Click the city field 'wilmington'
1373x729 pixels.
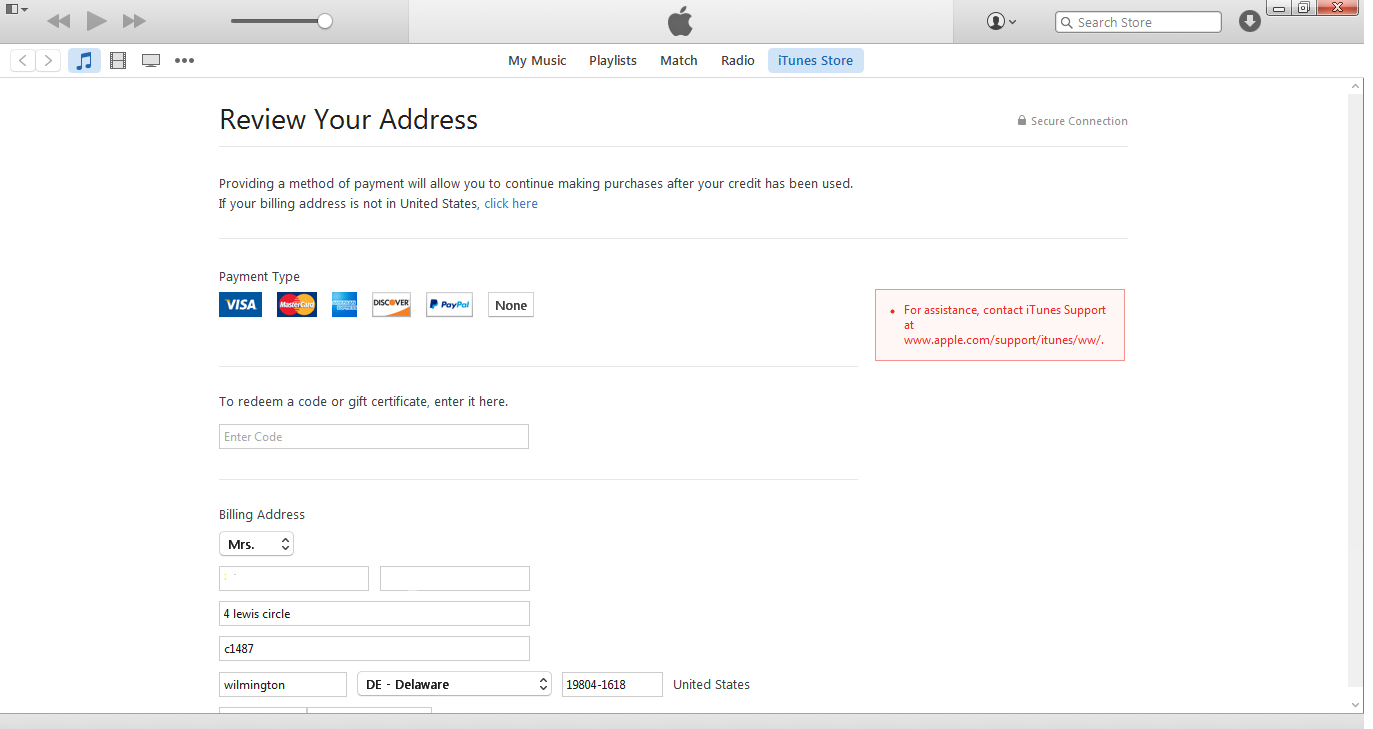(283, 685)
